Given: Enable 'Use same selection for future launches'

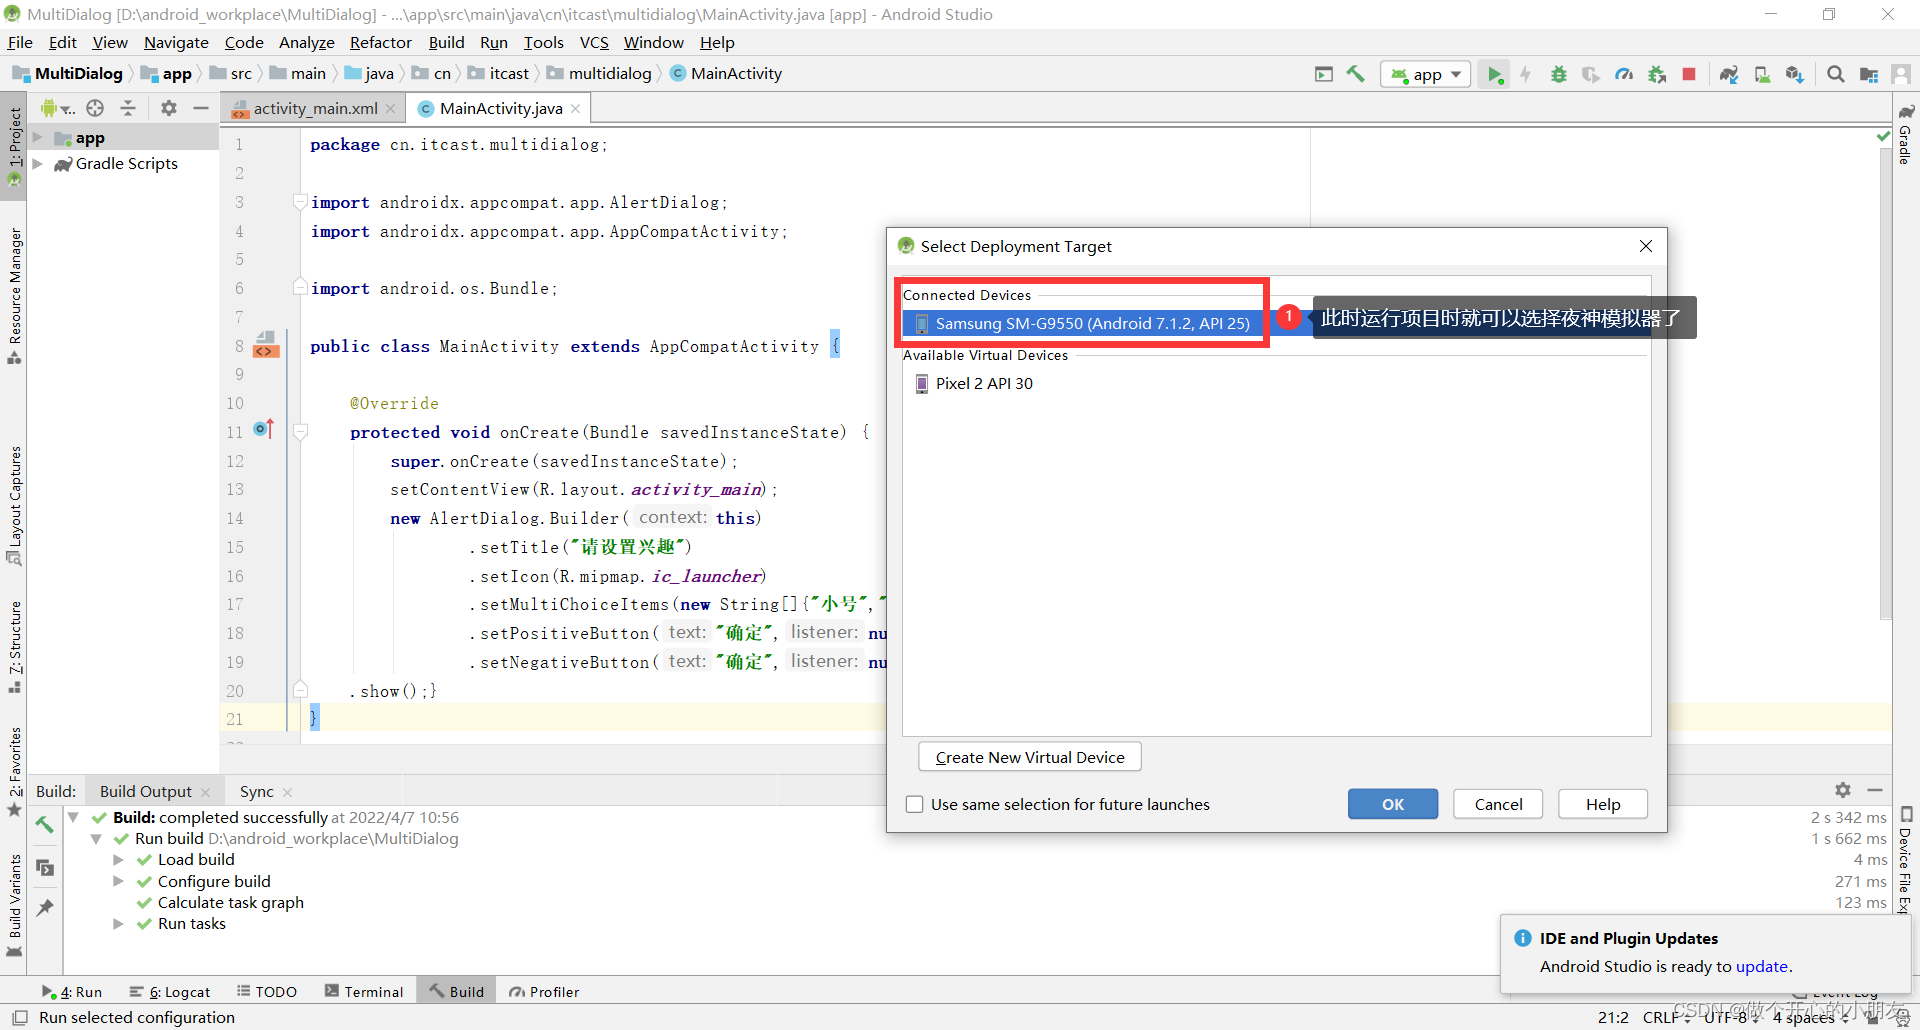Looking at the screenshot, I should coord(914,804).
